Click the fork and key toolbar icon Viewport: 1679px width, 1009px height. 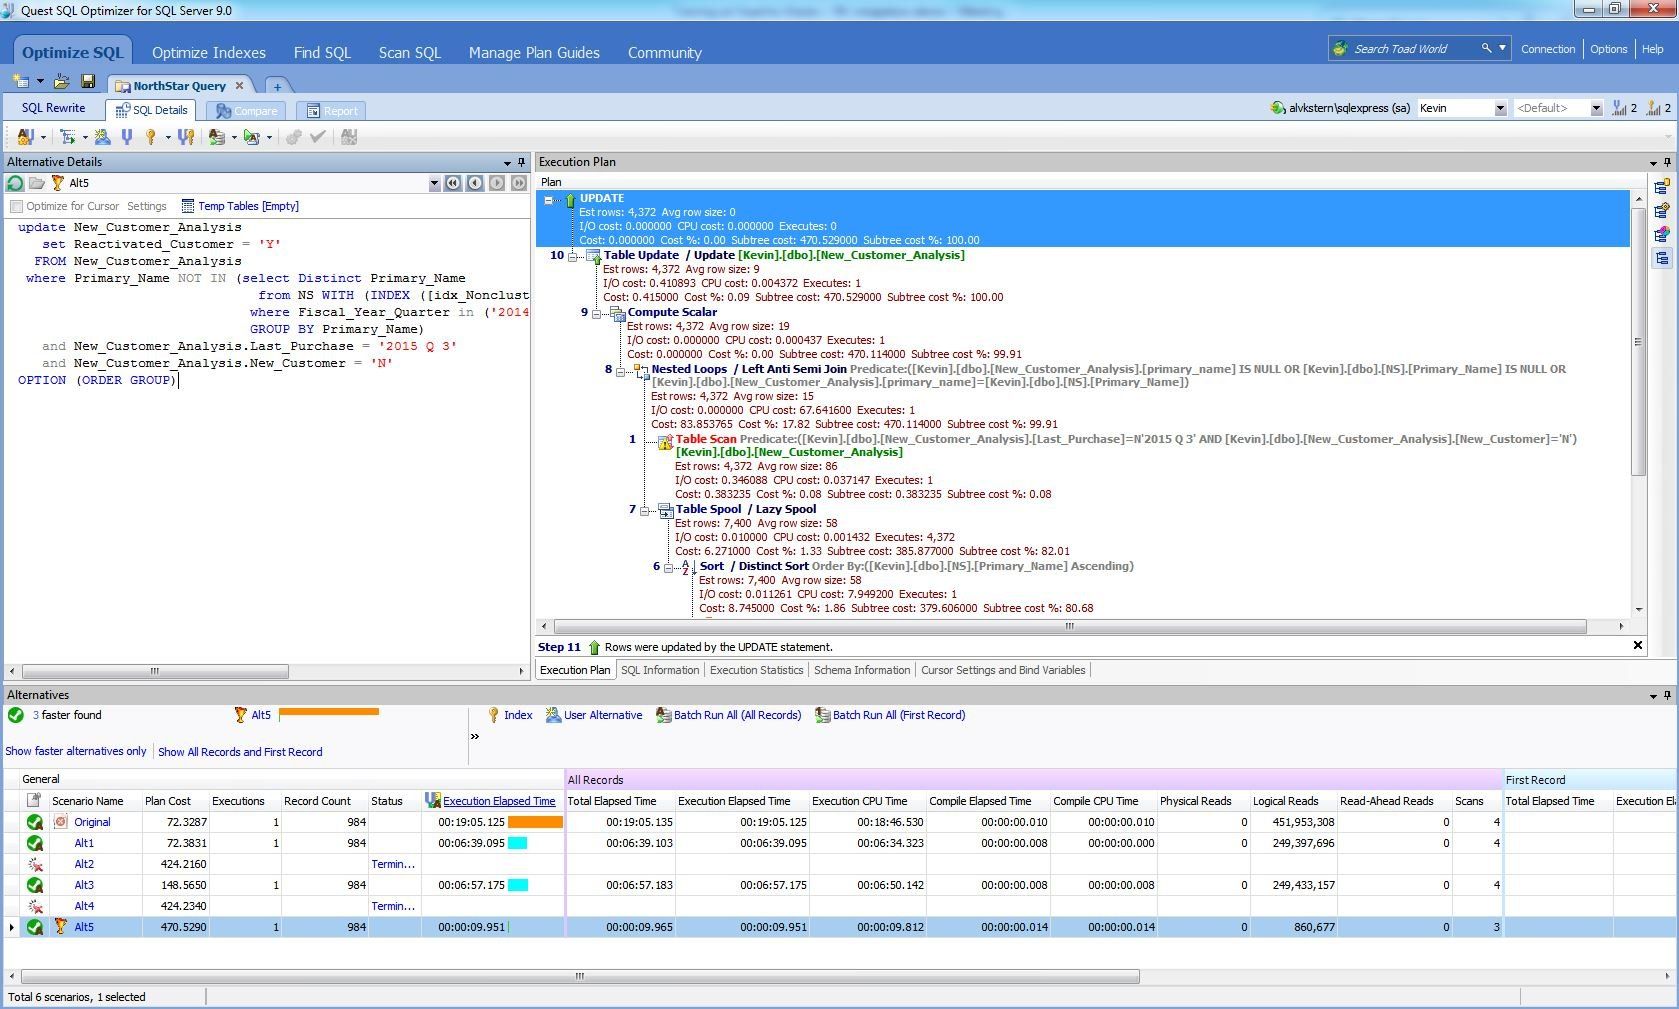click(x=185, y=137)
